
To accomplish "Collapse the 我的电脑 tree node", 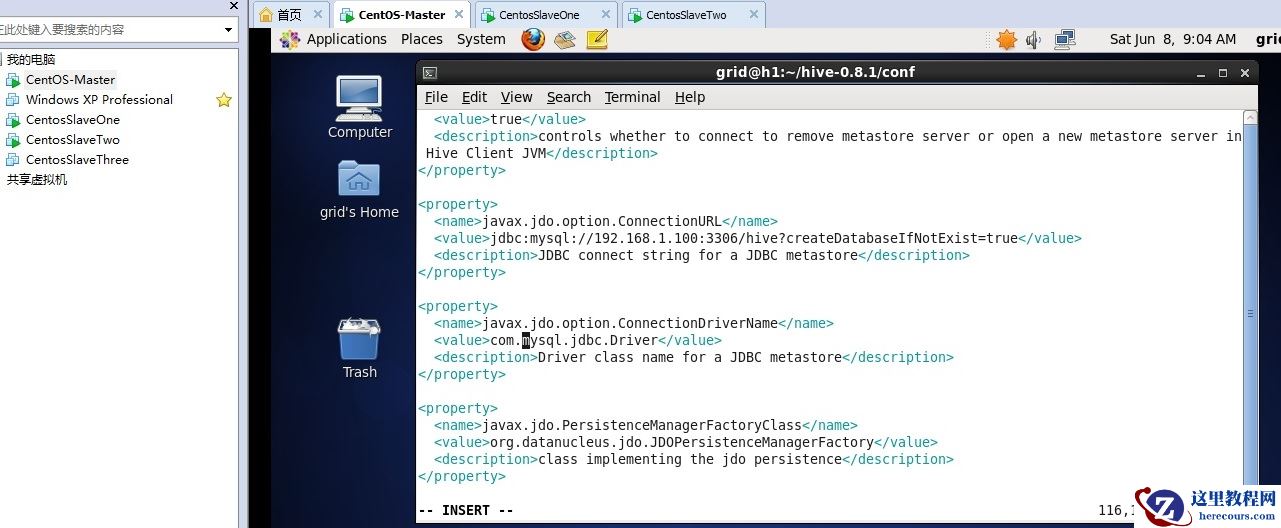I will (3, 60).
